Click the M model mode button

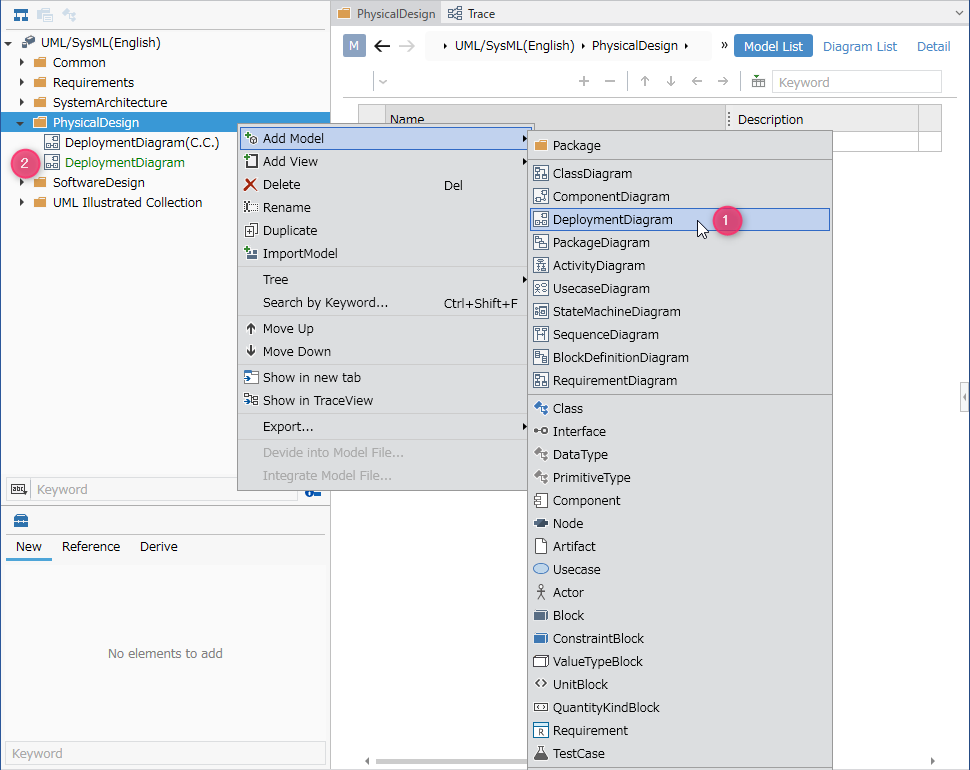pos(354,46)
